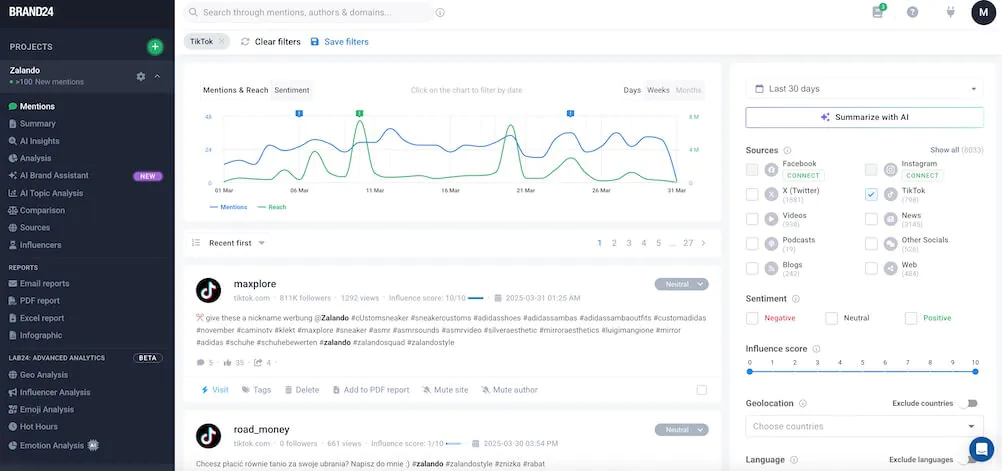Click Visit on maxplore mention
Viewport: 1002px width, 471px height.
click(x=215, y=390)
